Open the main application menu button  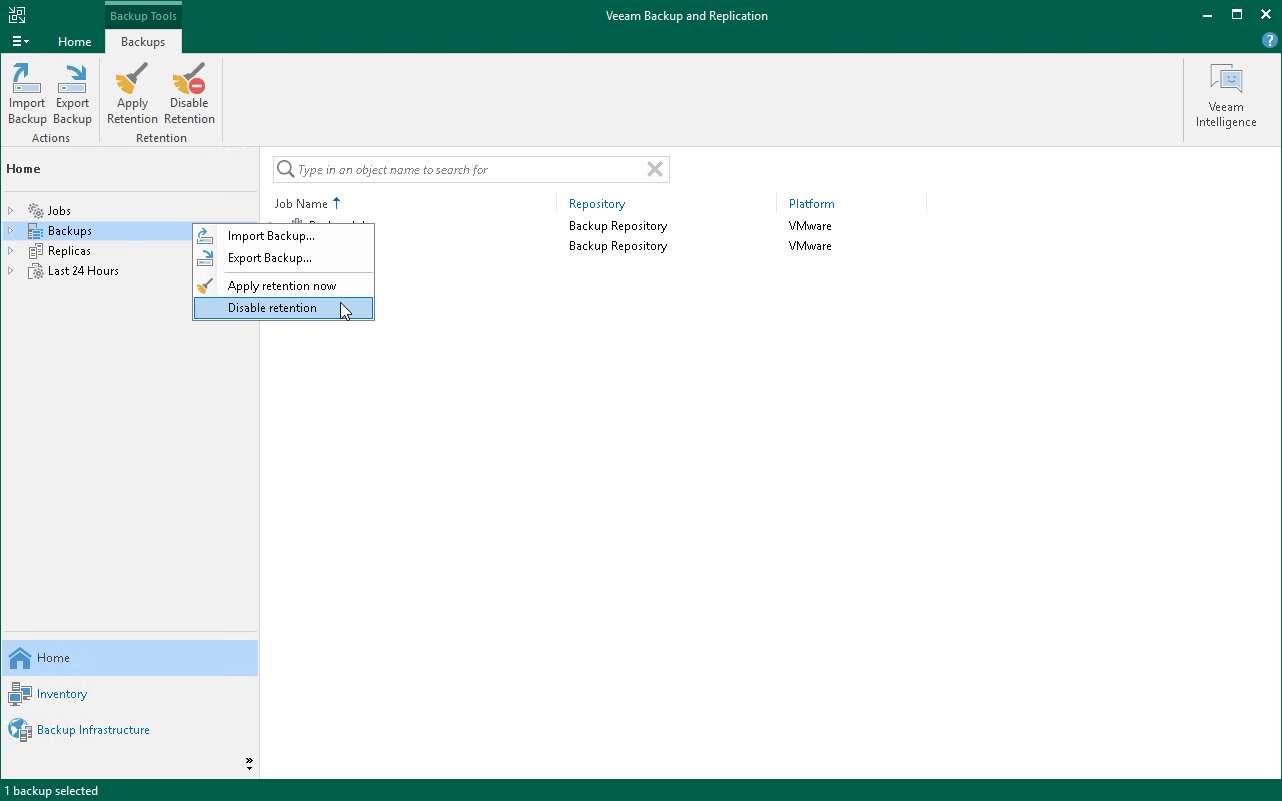coord(20,42)
